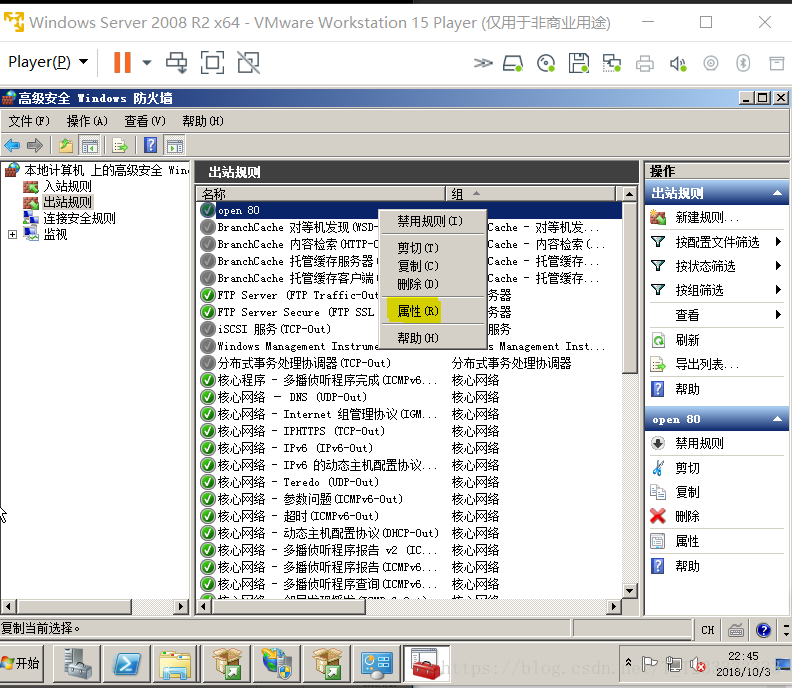792x688 pixels.
Task: Toggle VMware Unity mode icon
Action: tap(249, 63)
